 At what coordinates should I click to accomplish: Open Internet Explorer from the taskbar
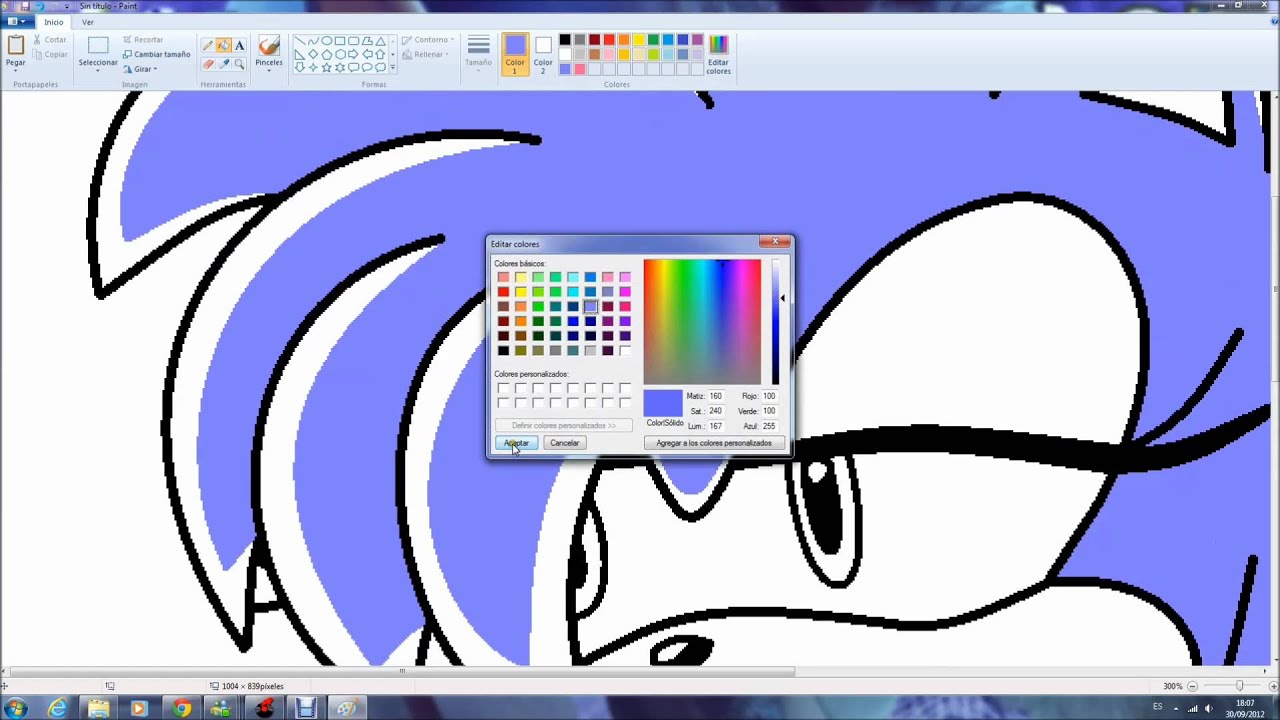pos(57,708)
